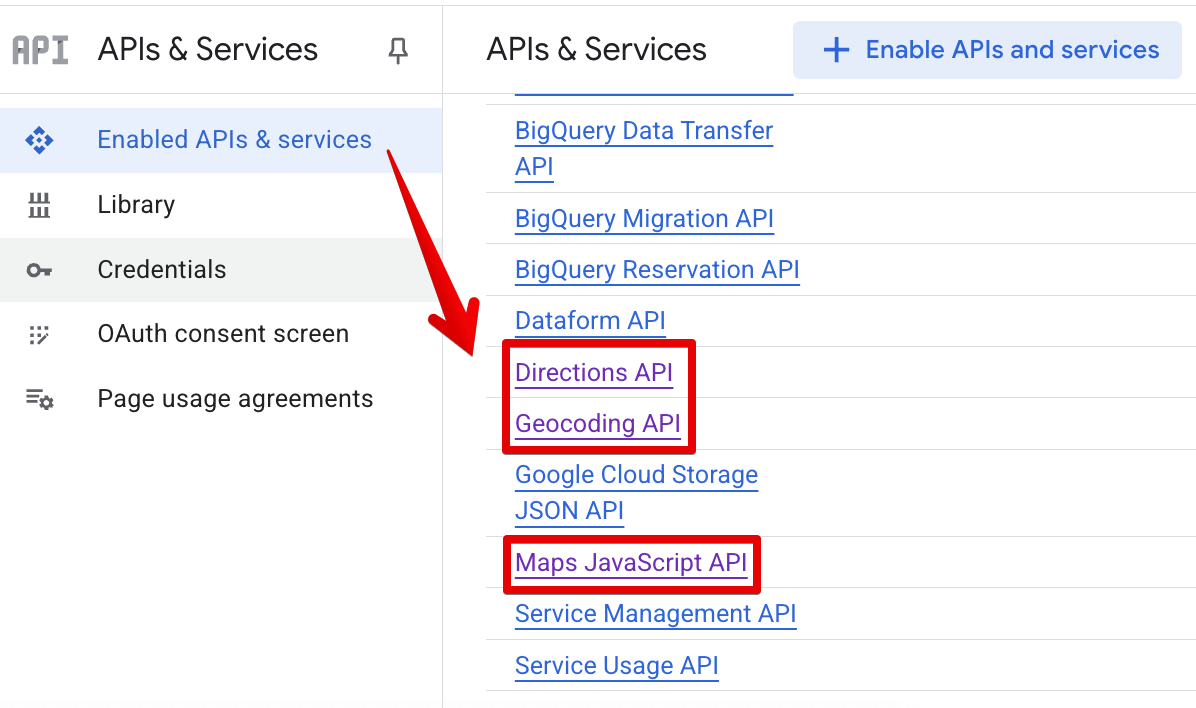Click the Library shelf icon
This screenshot has height=708, width=1196.
[39, 205]
